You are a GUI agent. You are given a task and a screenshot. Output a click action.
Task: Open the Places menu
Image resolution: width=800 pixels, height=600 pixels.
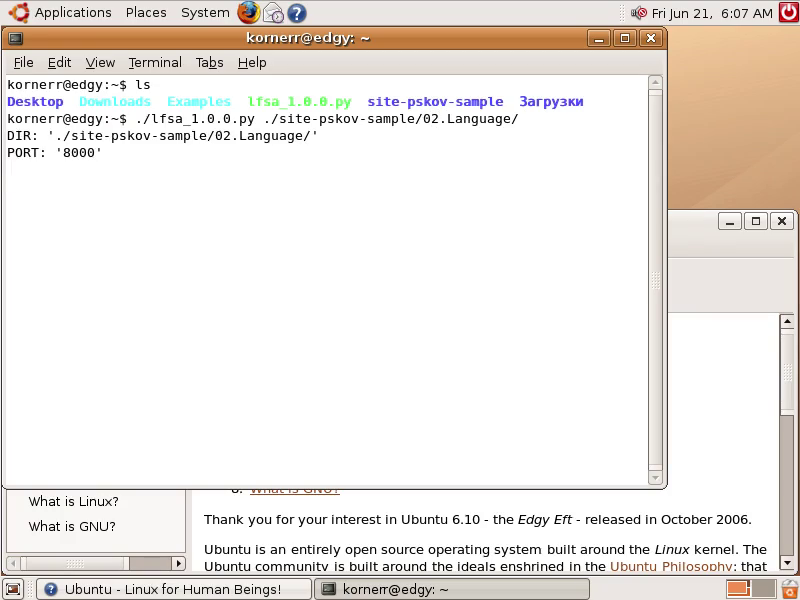[x=146, y=13]
